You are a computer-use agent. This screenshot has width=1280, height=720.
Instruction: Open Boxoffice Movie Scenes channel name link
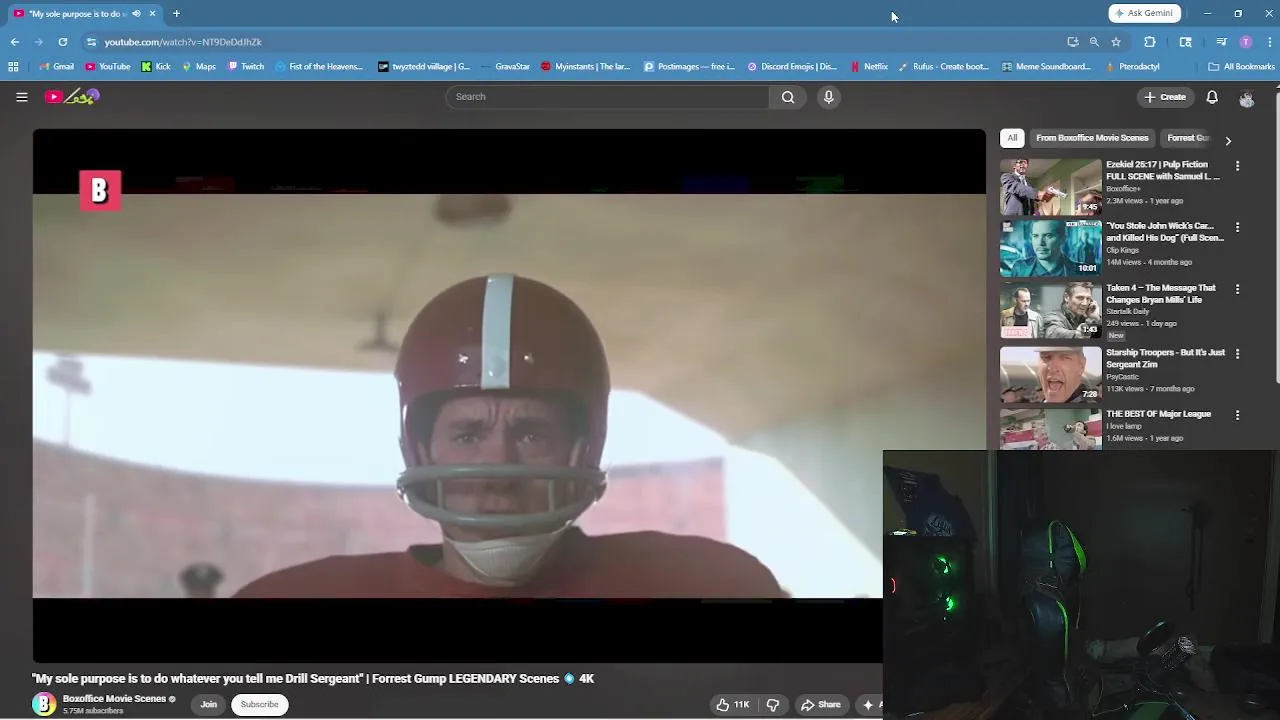[114, 699]
